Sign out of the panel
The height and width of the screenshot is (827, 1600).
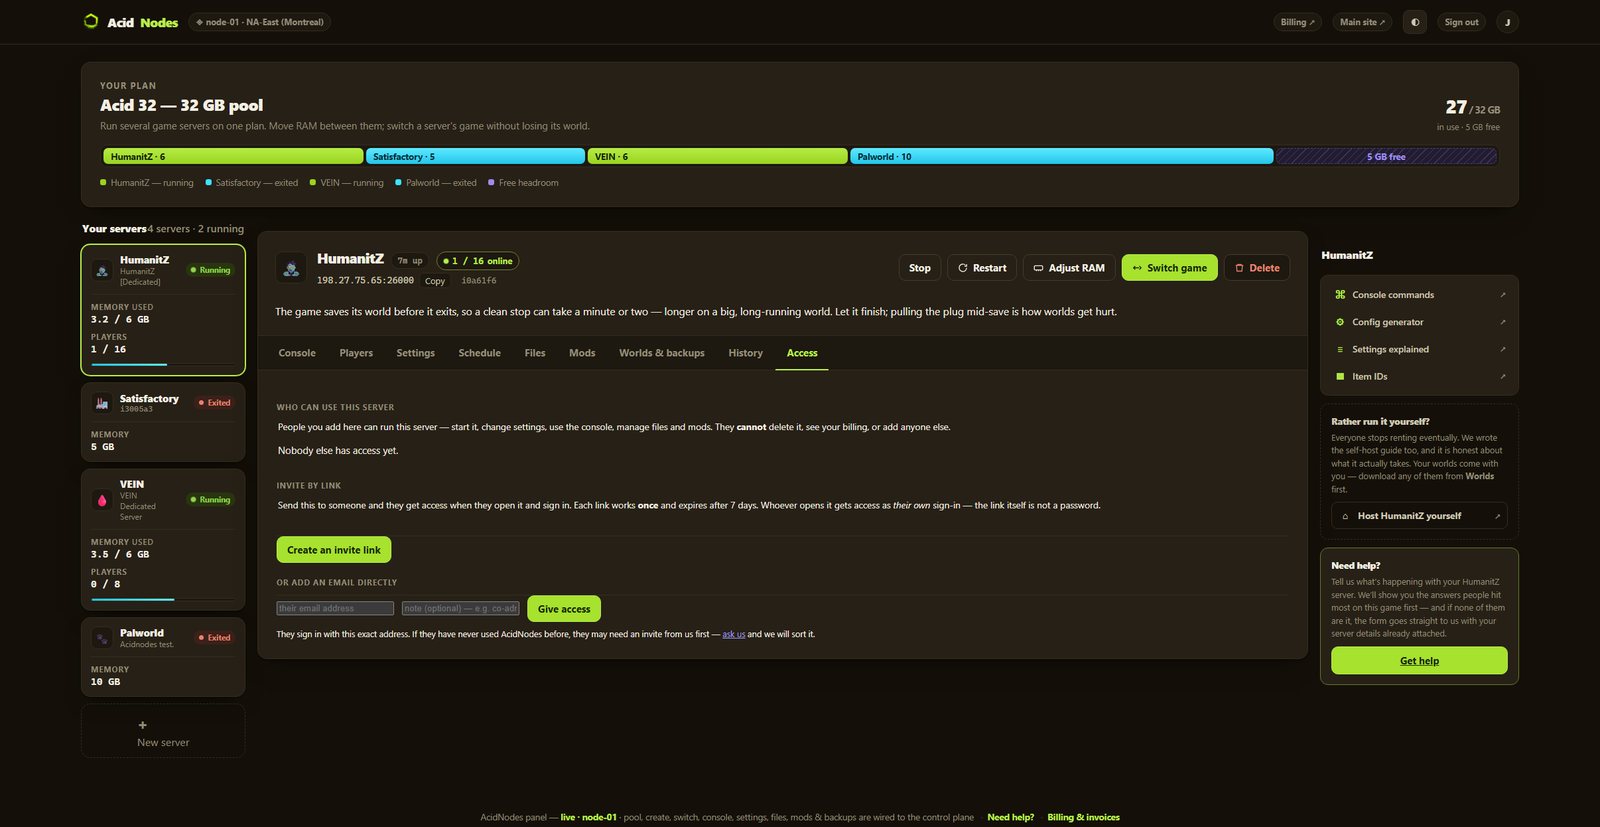click(1461, 22)
